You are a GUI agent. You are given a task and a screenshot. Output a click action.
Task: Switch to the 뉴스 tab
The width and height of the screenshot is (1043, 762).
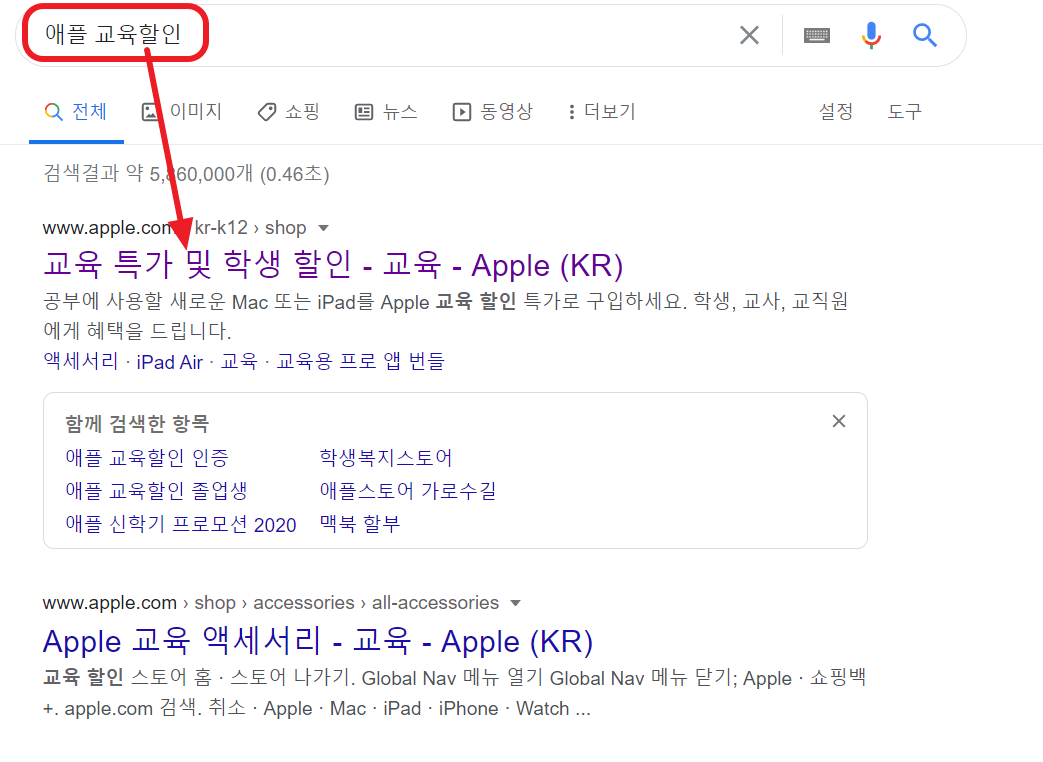[x=386, y=112]
